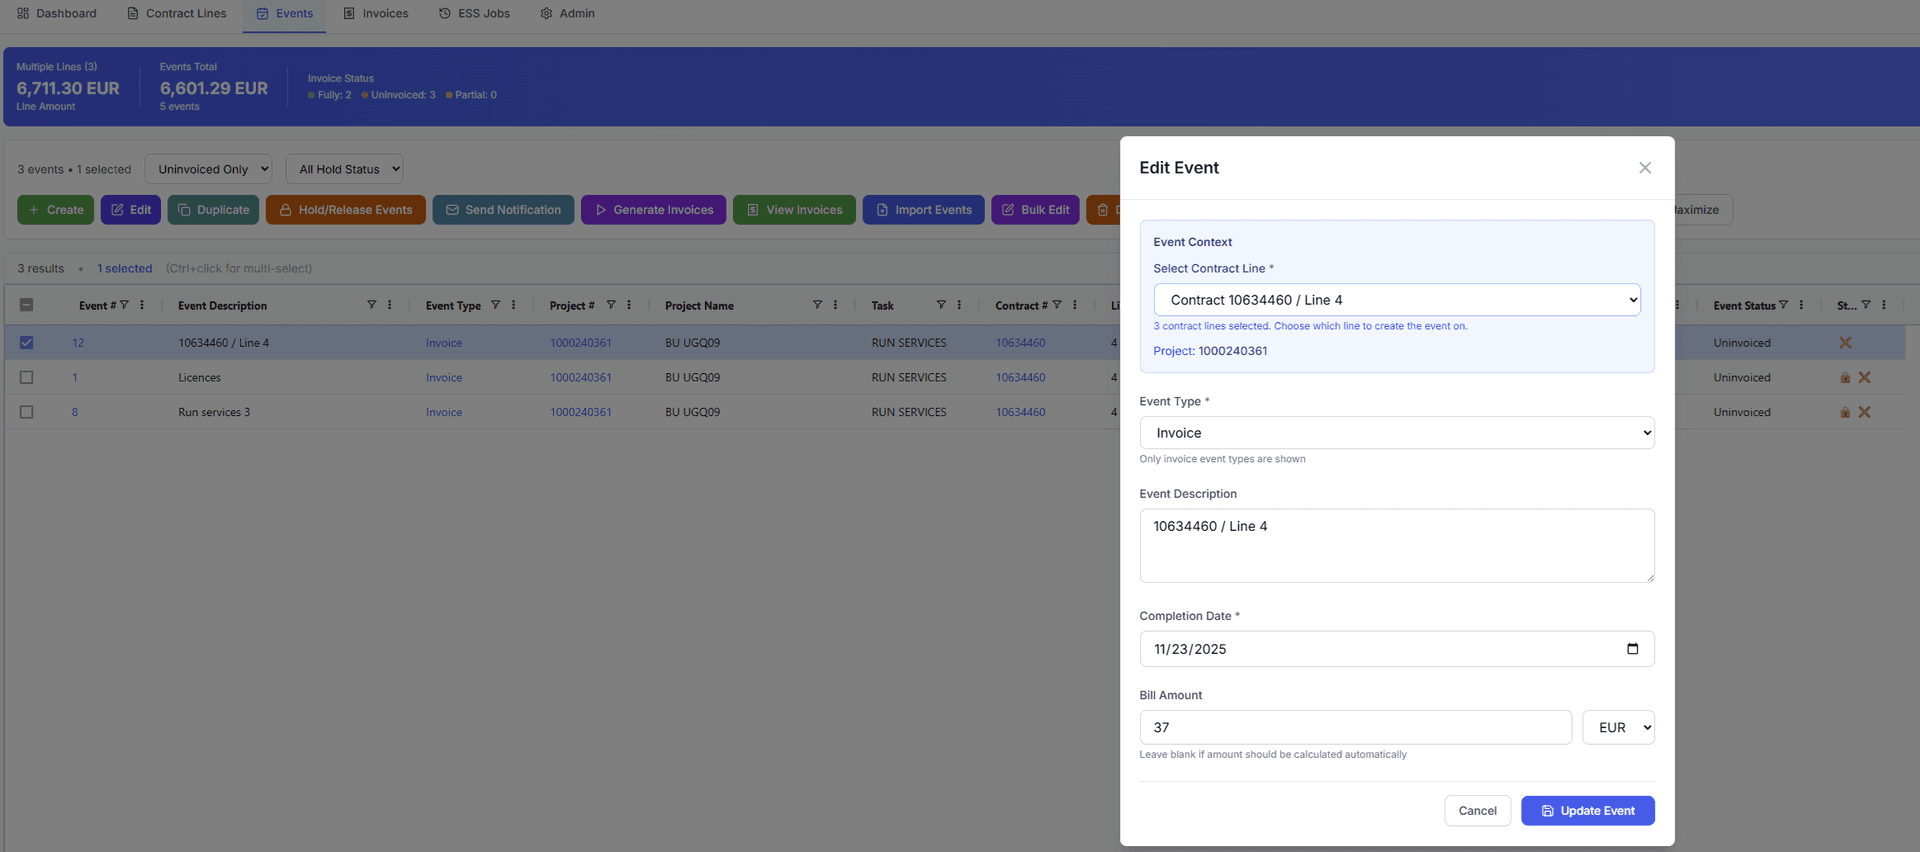Open the ESS Jobs tab

point(475,14)
